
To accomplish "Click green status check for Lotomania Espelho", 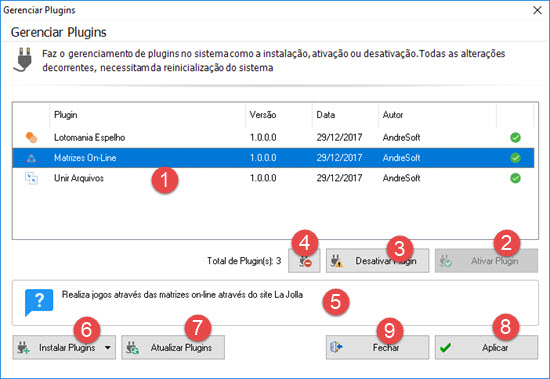I will point(515,137).
